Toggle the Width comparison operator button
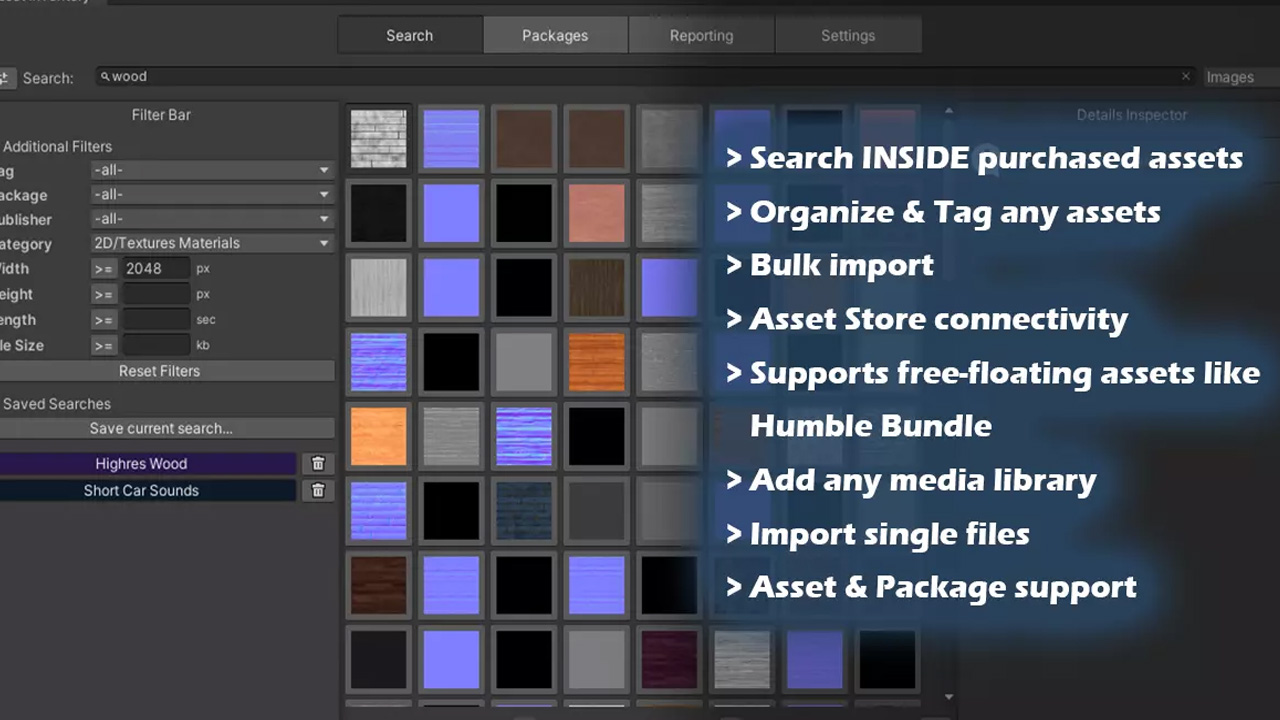Image resolution: width=1280 pixels, height=720 pixels. (x=104, y=269)
